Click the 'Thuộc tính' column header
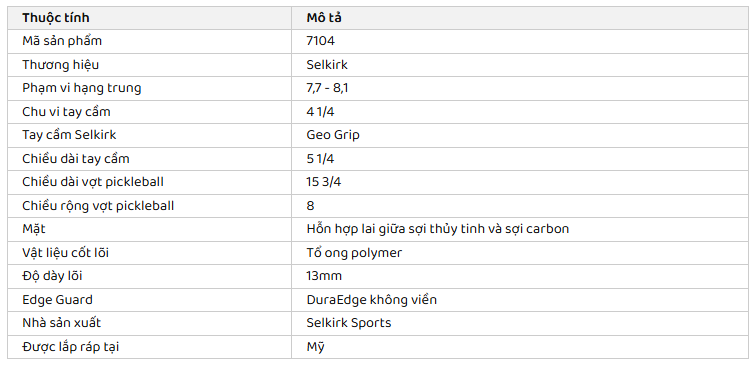Image resolution: width=755 pixels, height=368 pixels. pos(55,18)
